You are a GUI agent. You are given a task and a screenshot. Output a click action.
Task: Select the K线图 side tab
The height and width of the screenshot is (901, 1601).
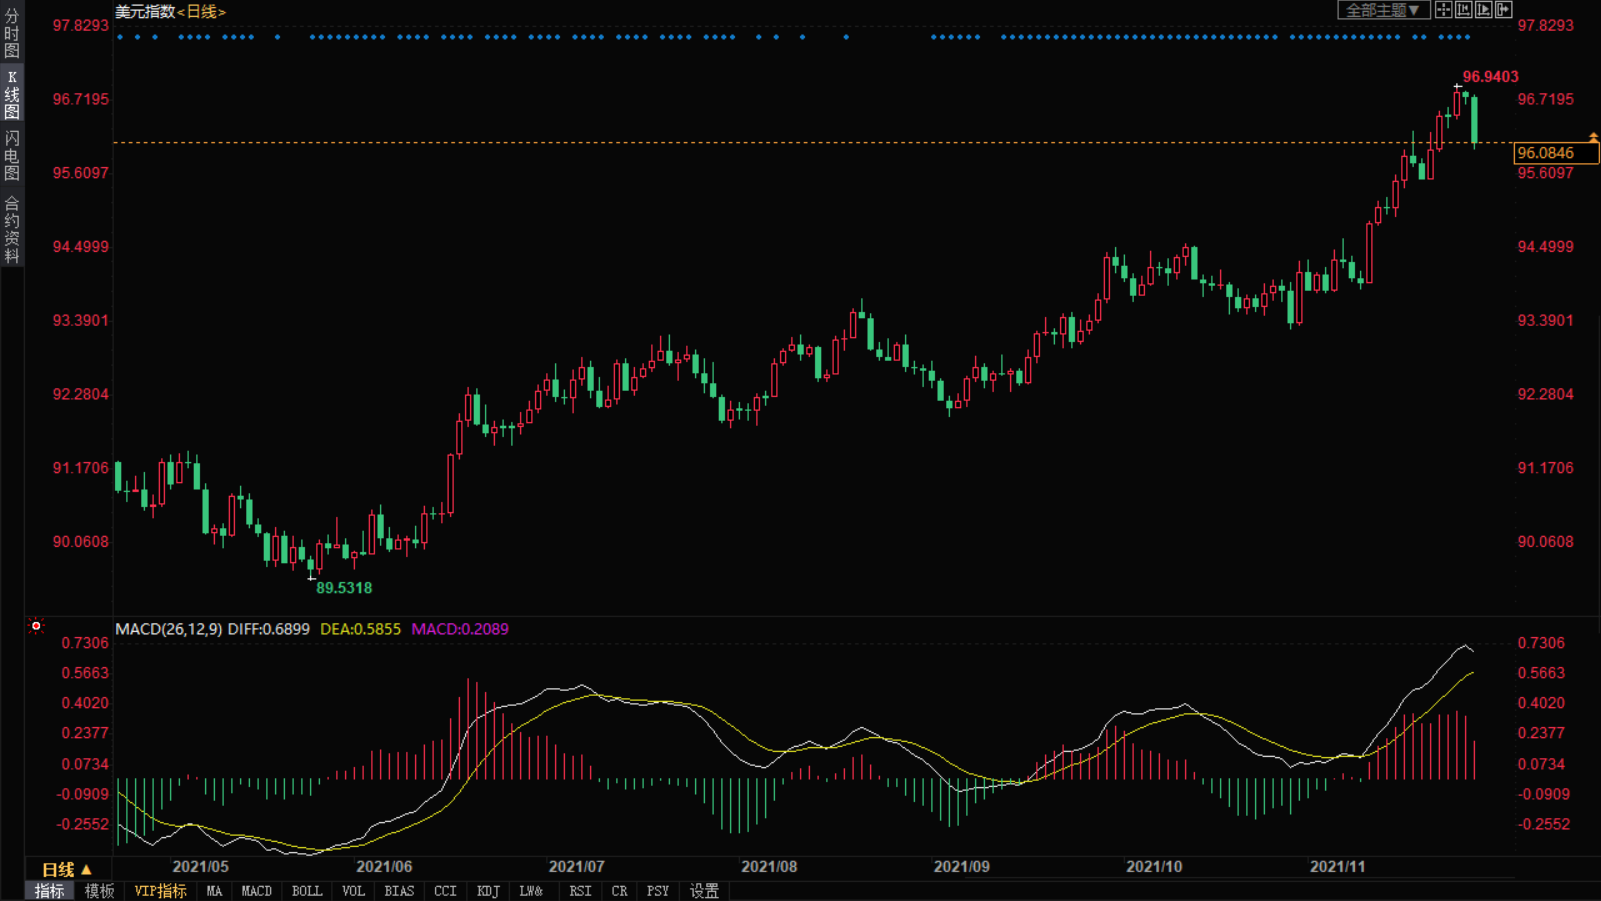(12, 95)
